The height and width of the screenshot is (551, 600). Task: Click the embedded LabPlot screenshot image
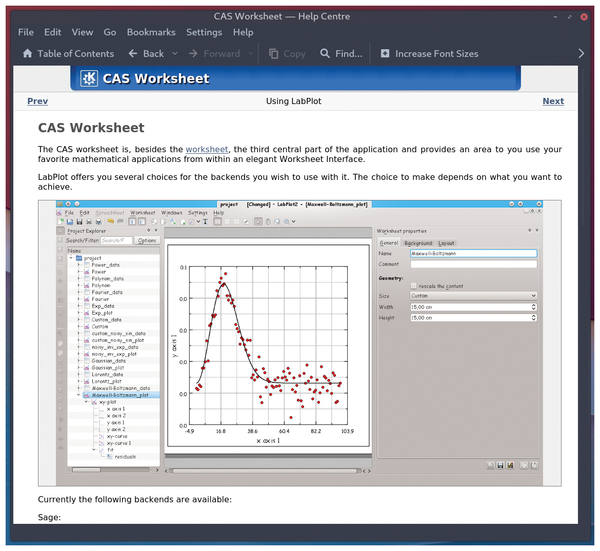(x=300, y=343)
